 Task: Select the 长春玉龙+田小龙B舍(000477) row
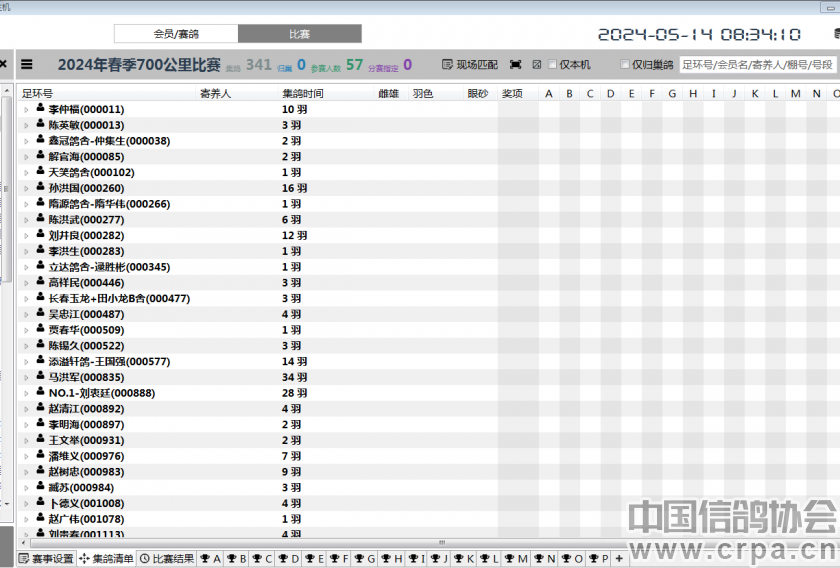pyautogui.click(x=428, y=298)
